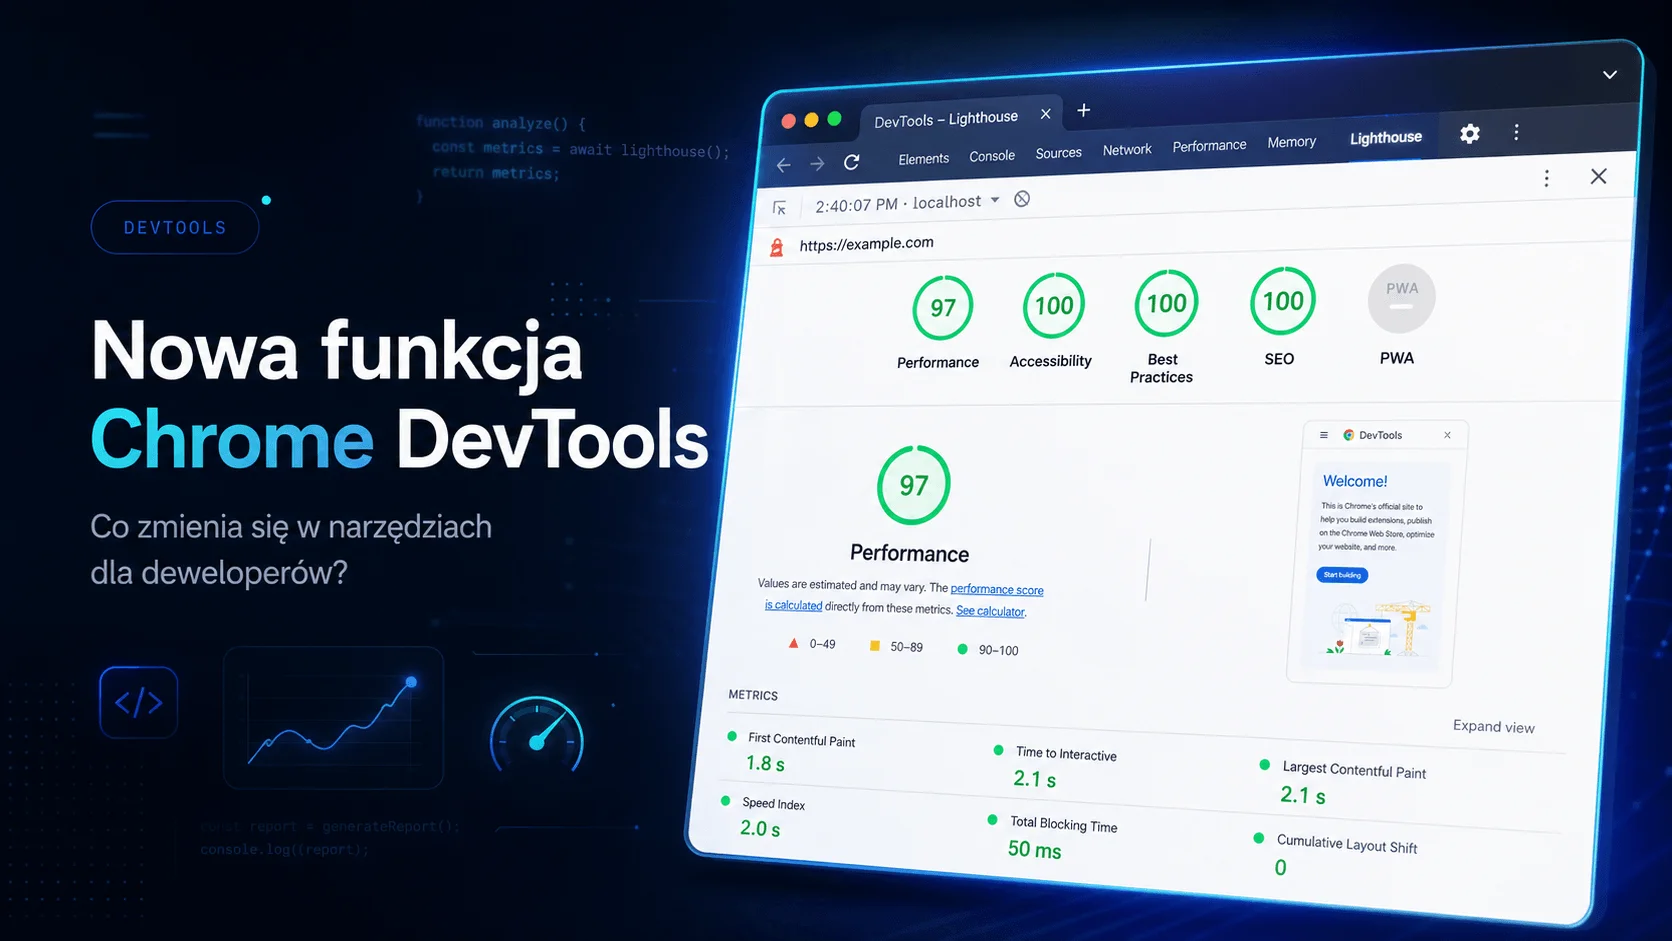The width and height of the screenshot is (1672, 941).
Task: Click the METRICS section heading
Action: point(753,695)
